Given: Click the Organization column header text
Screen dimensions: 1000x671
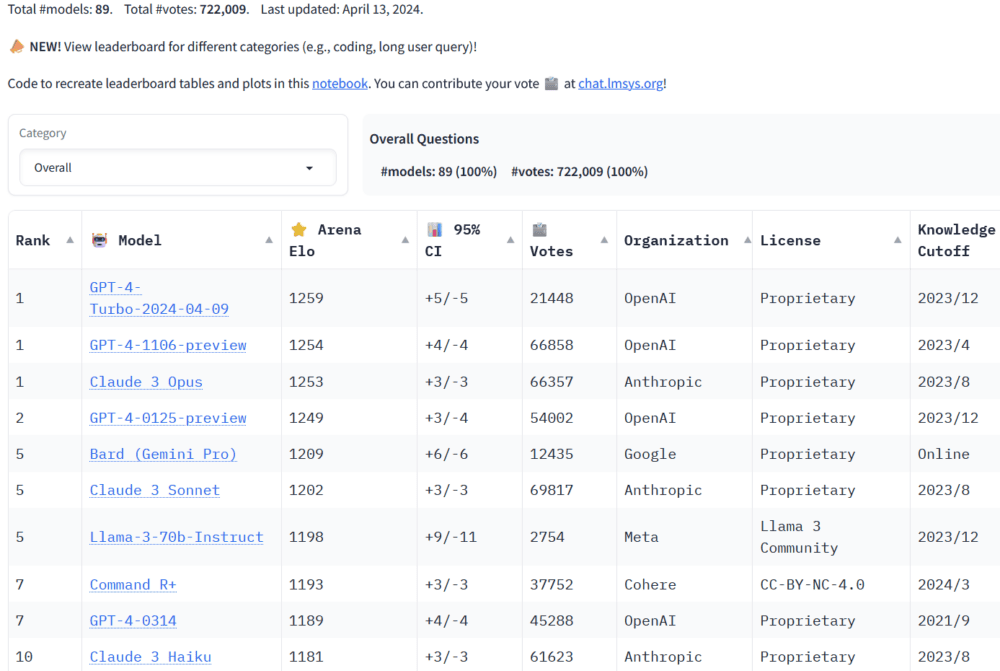Looking at the screenshot, I should [x=676, y=240].
